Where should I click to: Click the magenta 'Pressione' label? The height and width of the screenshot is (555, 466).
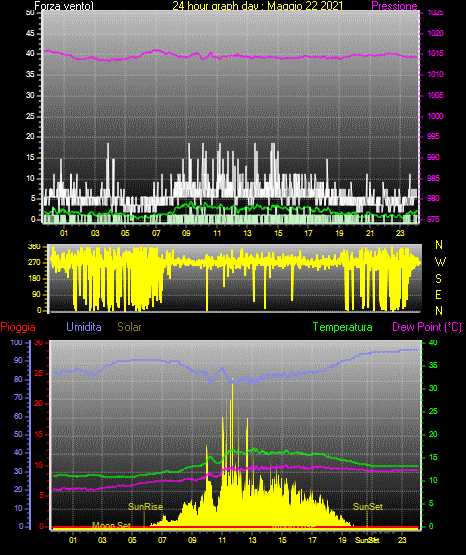point(394,6)
